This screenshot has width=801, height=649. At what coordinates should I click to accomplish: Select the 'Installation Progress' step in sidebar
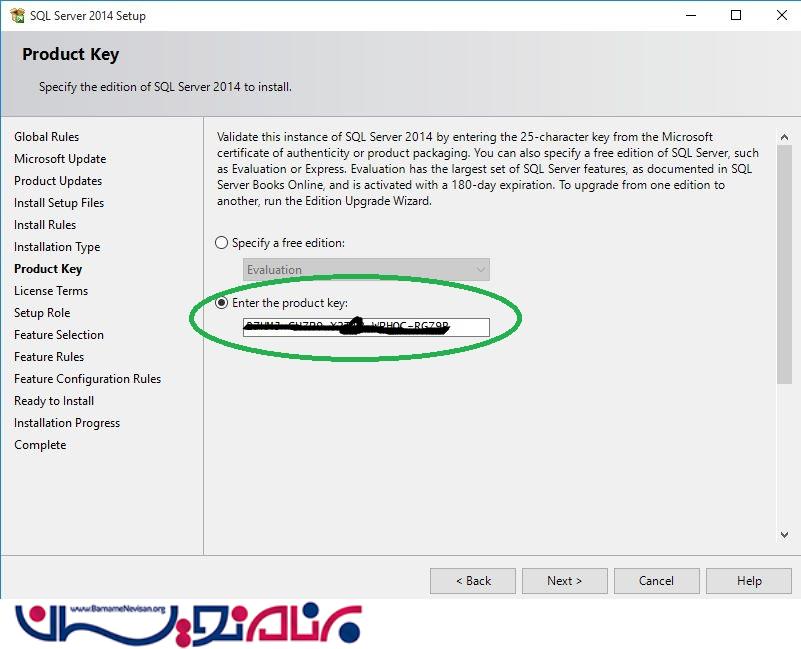67,423
